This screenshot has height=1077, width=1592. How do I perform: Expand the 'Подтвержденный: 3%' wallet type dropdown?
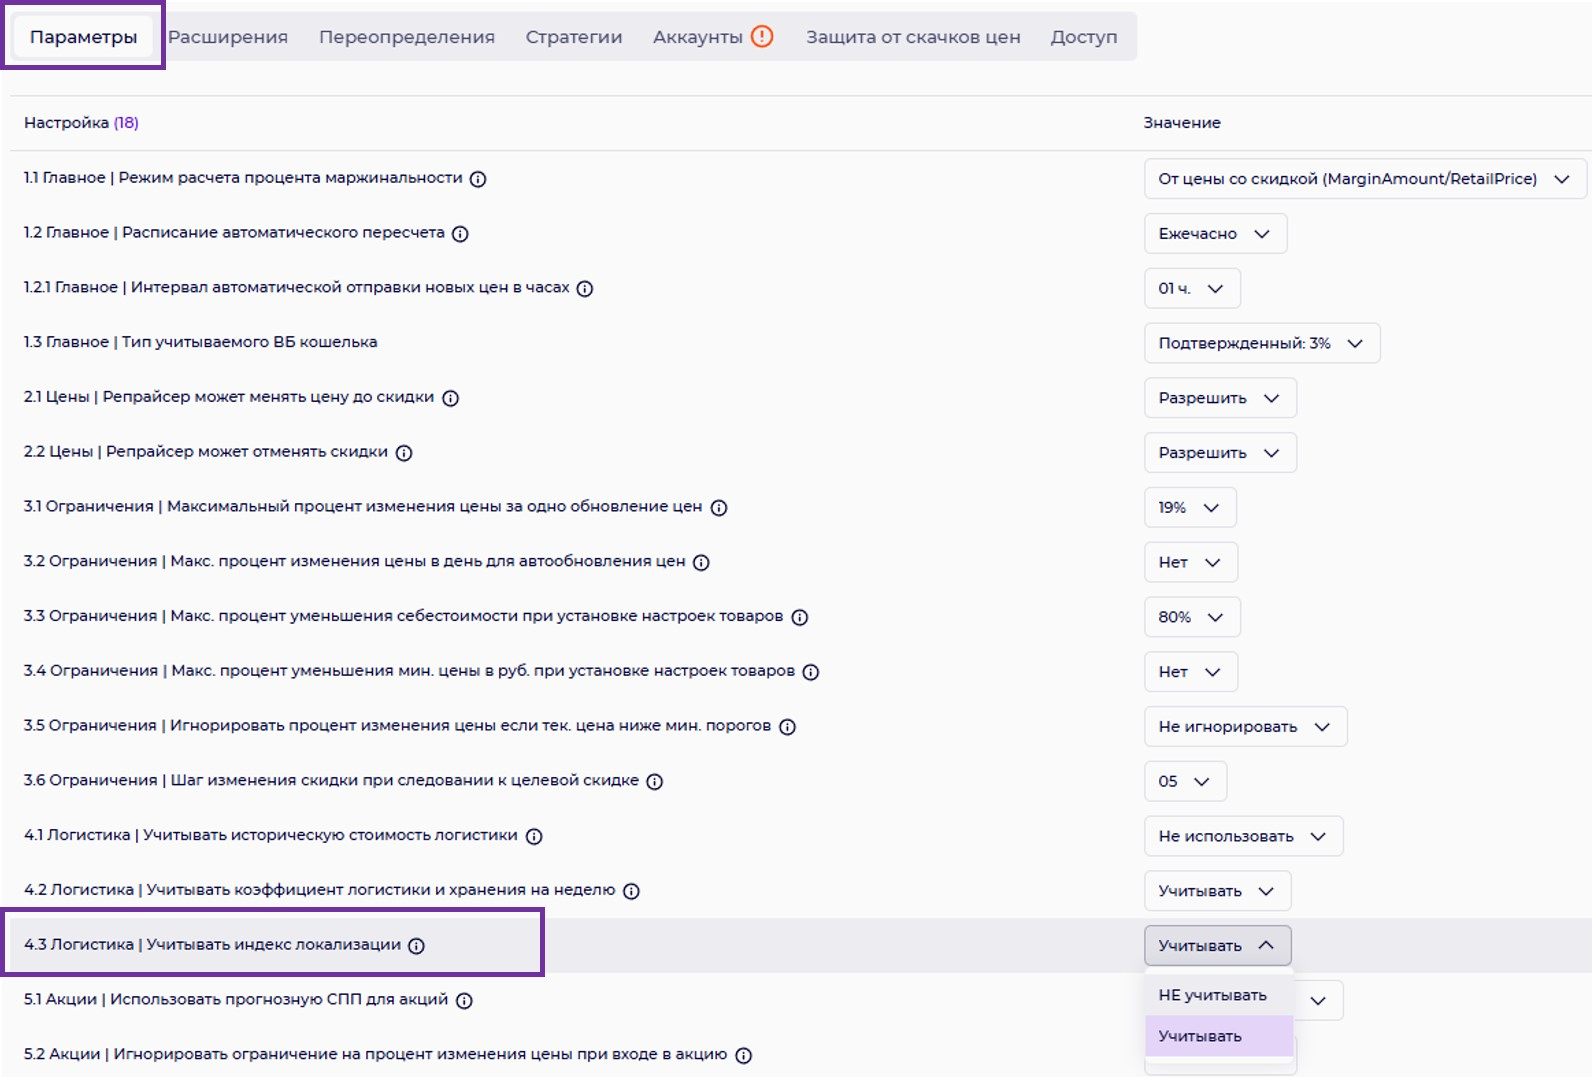tap(1261, 343)
